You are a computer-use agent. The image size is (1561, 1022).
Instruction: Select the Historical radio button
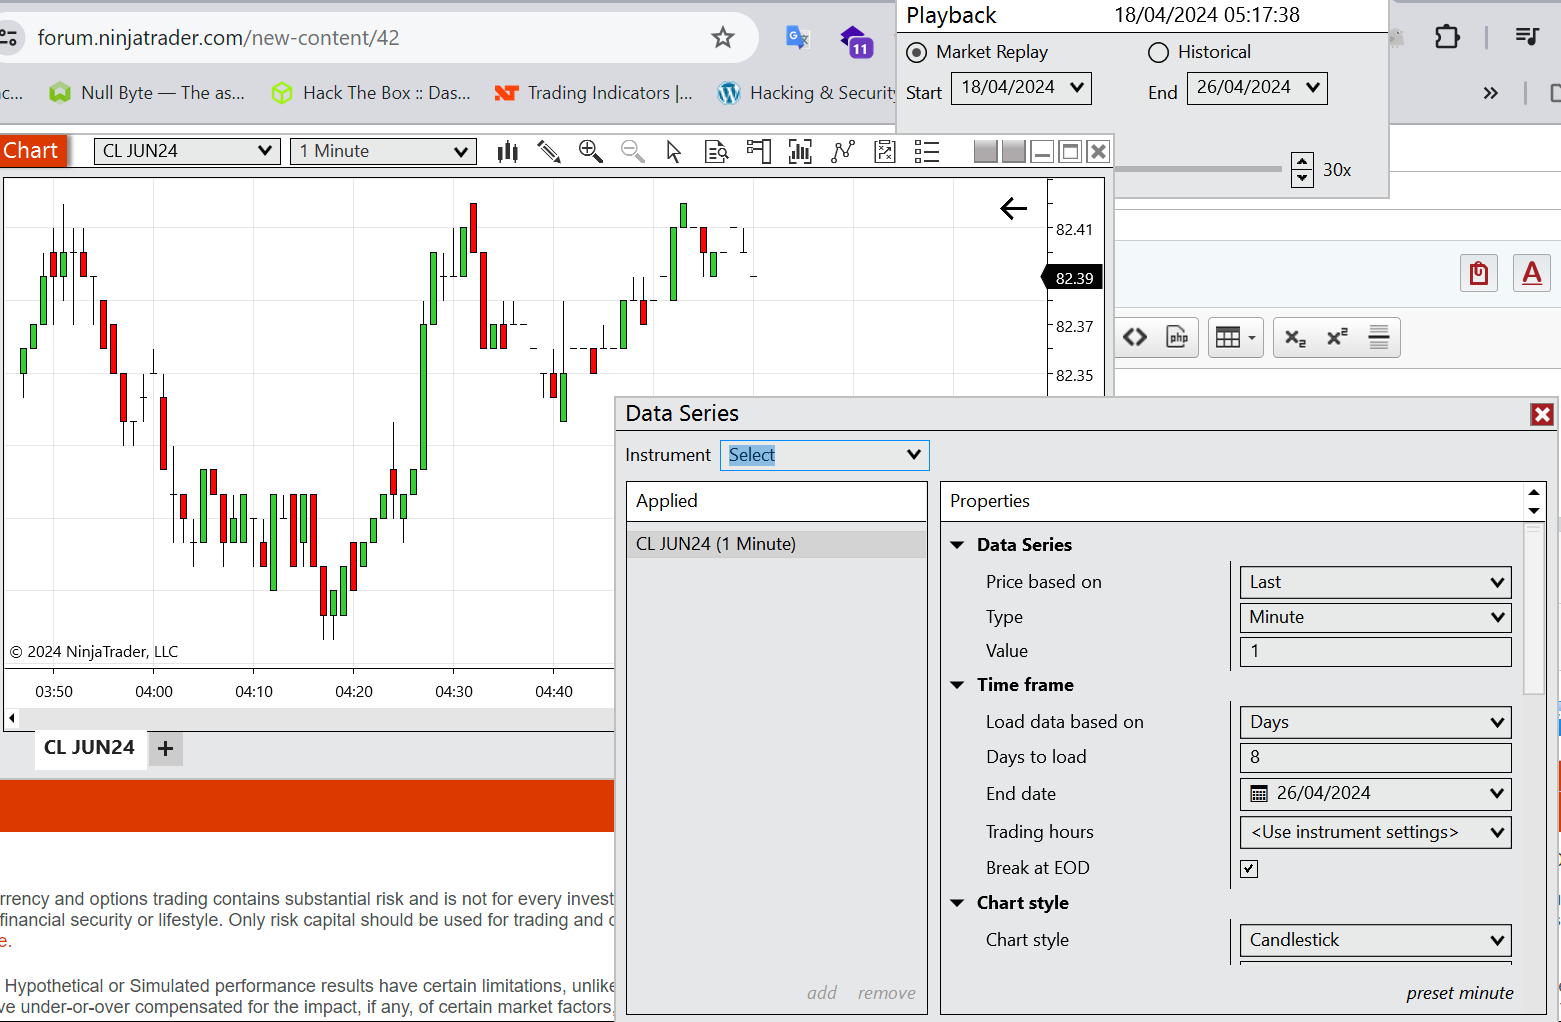pos(1158,52)
